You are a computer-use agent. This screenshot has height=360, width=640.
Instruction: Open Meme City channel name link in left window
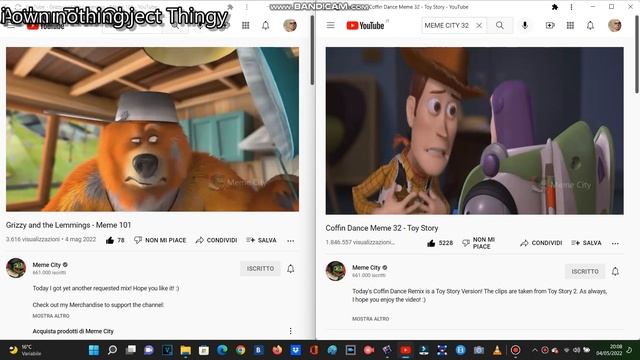pos(47,264)
